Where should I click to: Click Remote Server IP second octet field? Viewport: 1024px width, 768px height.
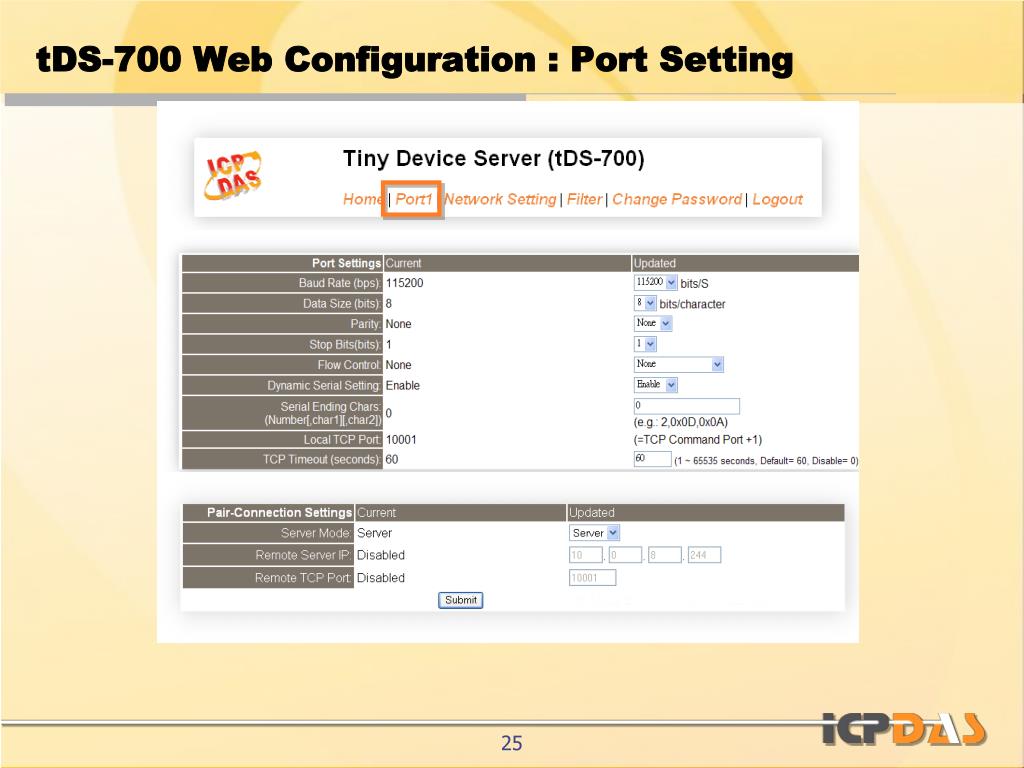pos(625,555)
